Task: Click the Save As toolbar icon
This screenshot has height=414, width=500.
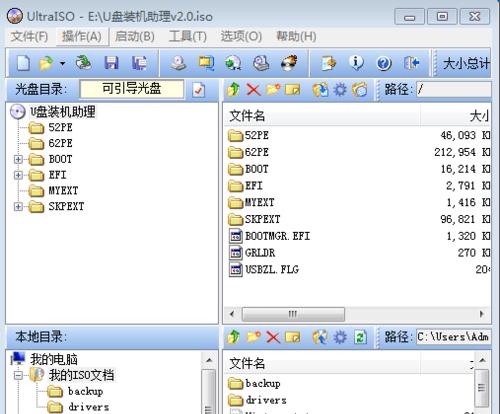Action: tap(139, 63)
